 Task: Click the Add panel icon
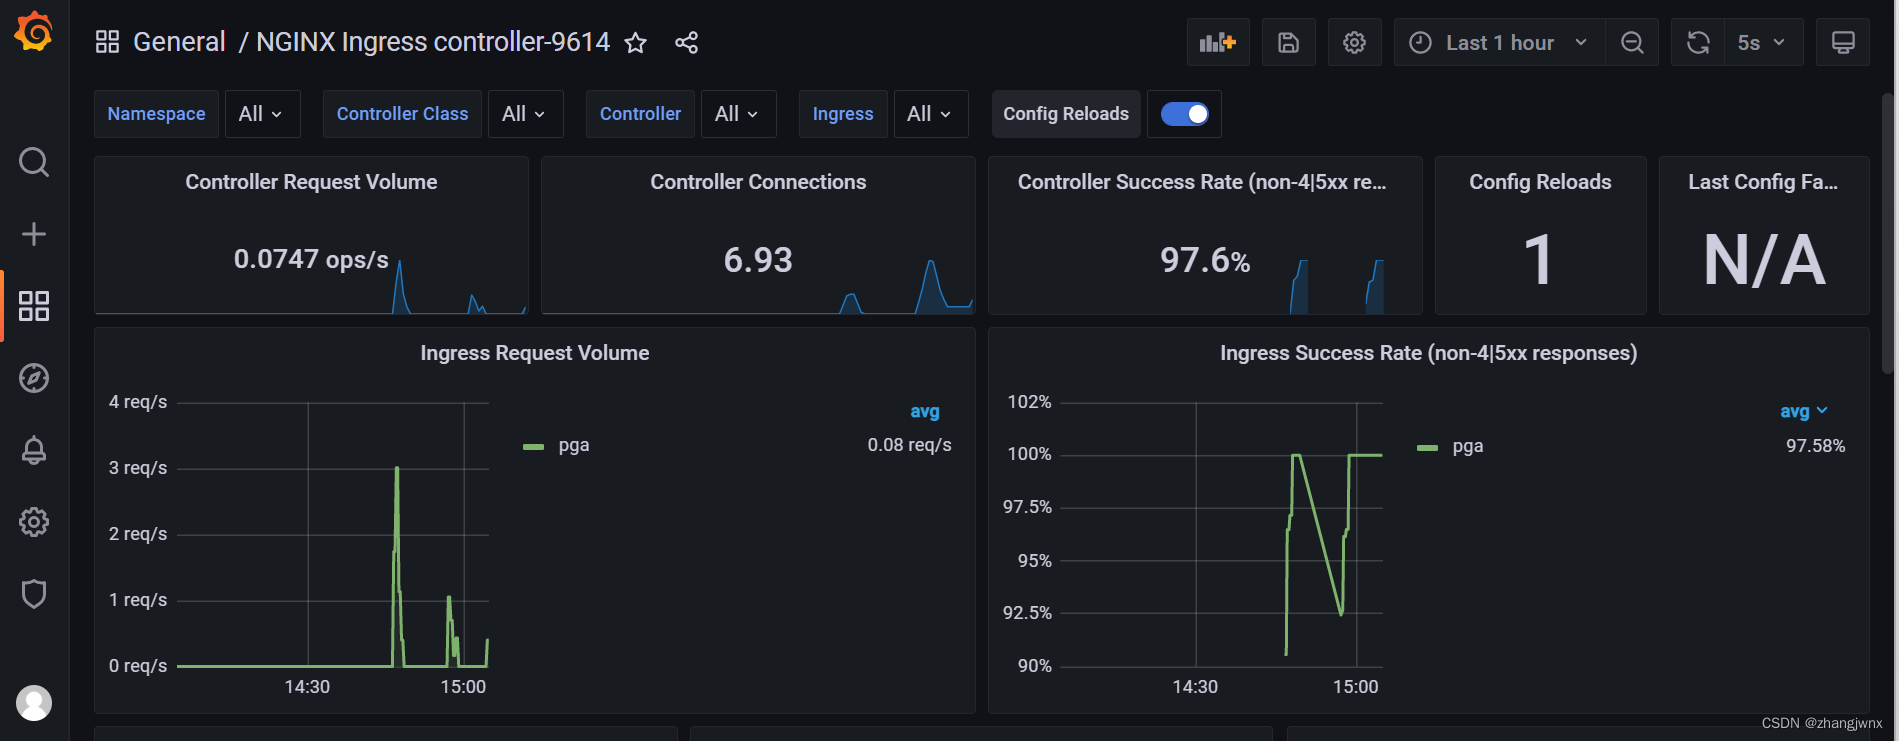[1218, 42]
